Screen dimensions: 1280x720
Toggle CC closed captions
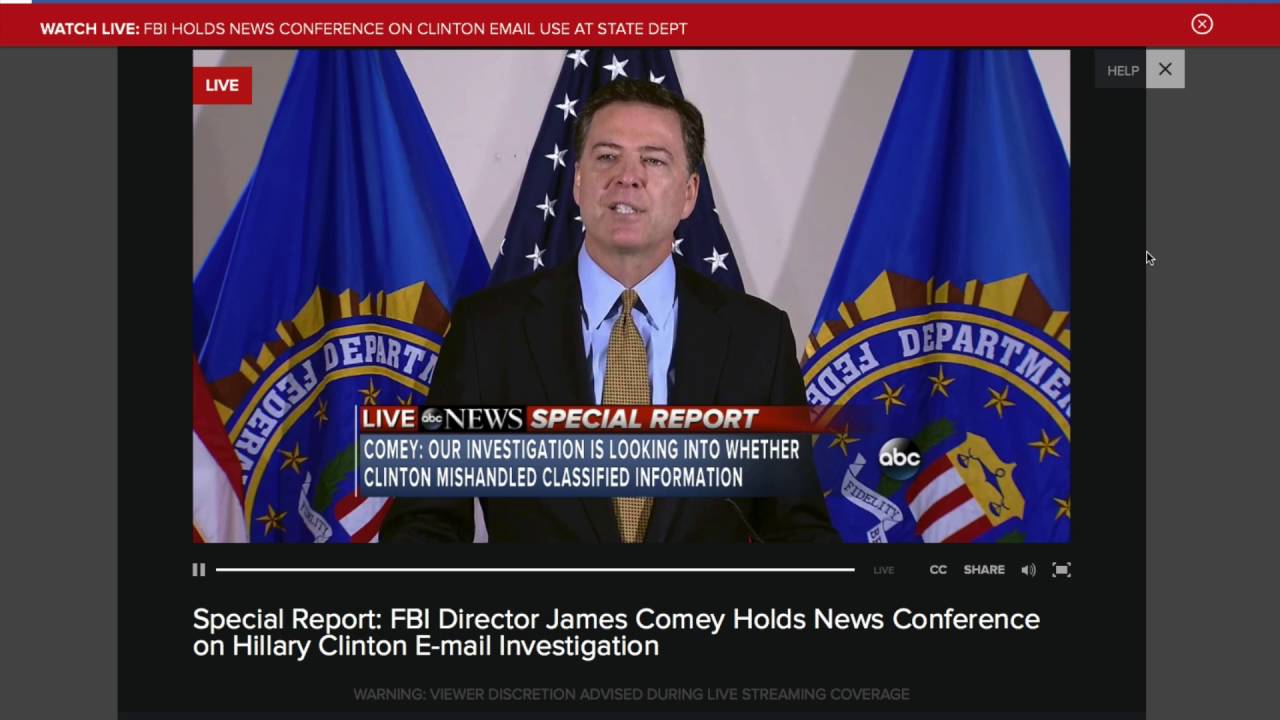pos(938,570)
